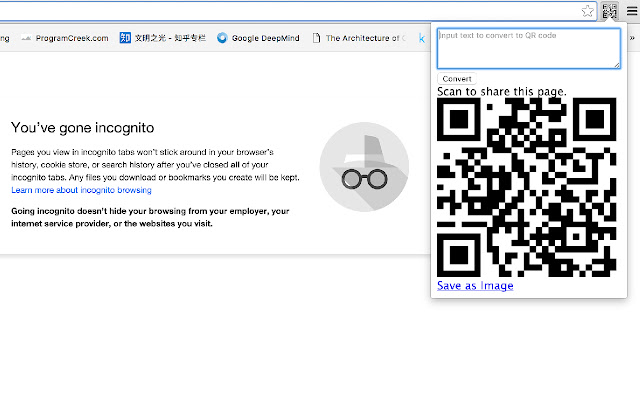Expand the bookmarks bar overflow chevron
Image resolution: width=640 pixels, height=400 pixels.
point(631,39)
